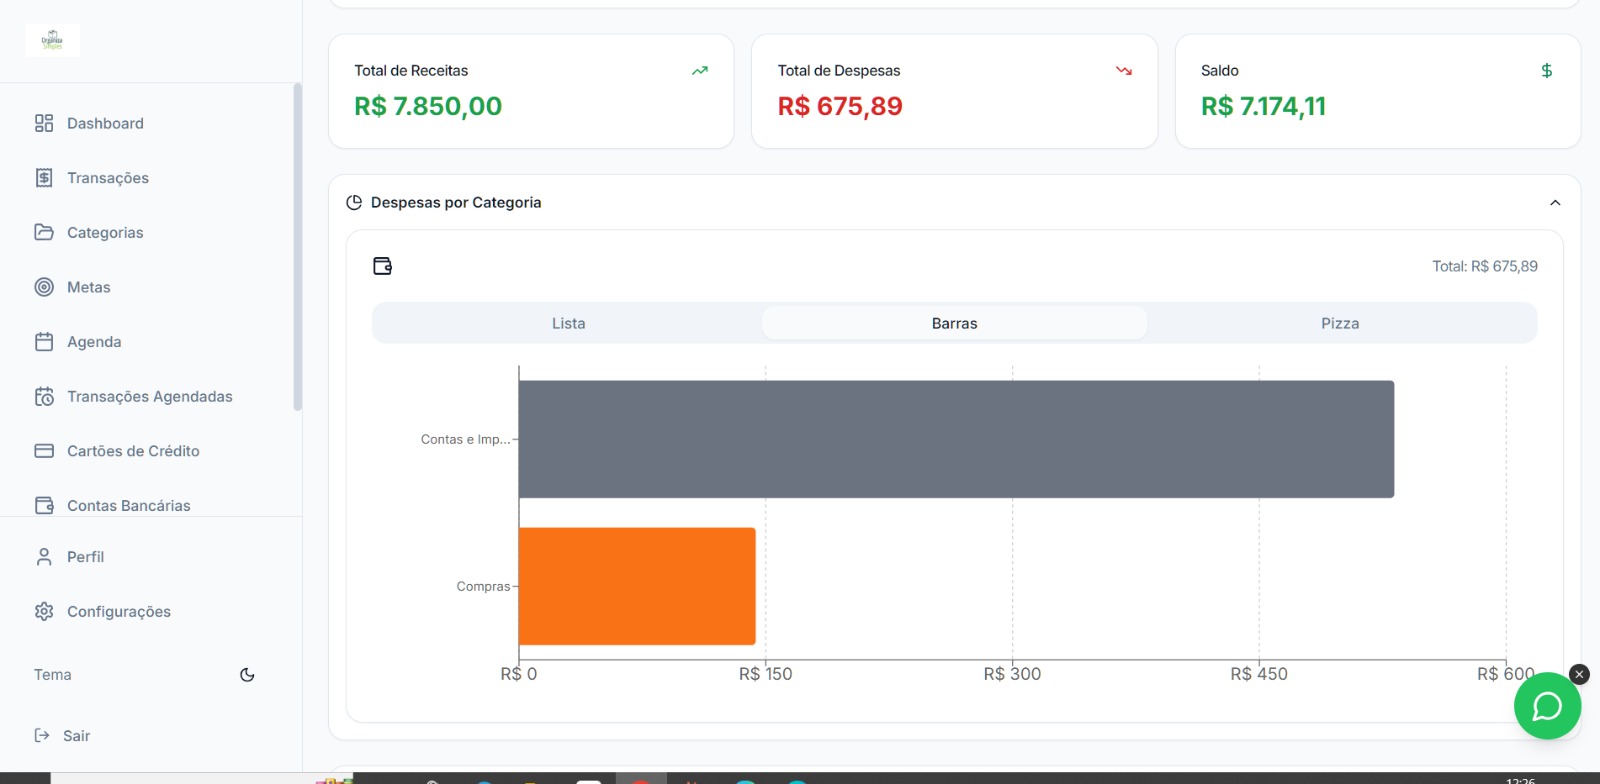Screen dimensions: 1600x784
Task: Open Transações in the sidebar
Action: point(108,178)
